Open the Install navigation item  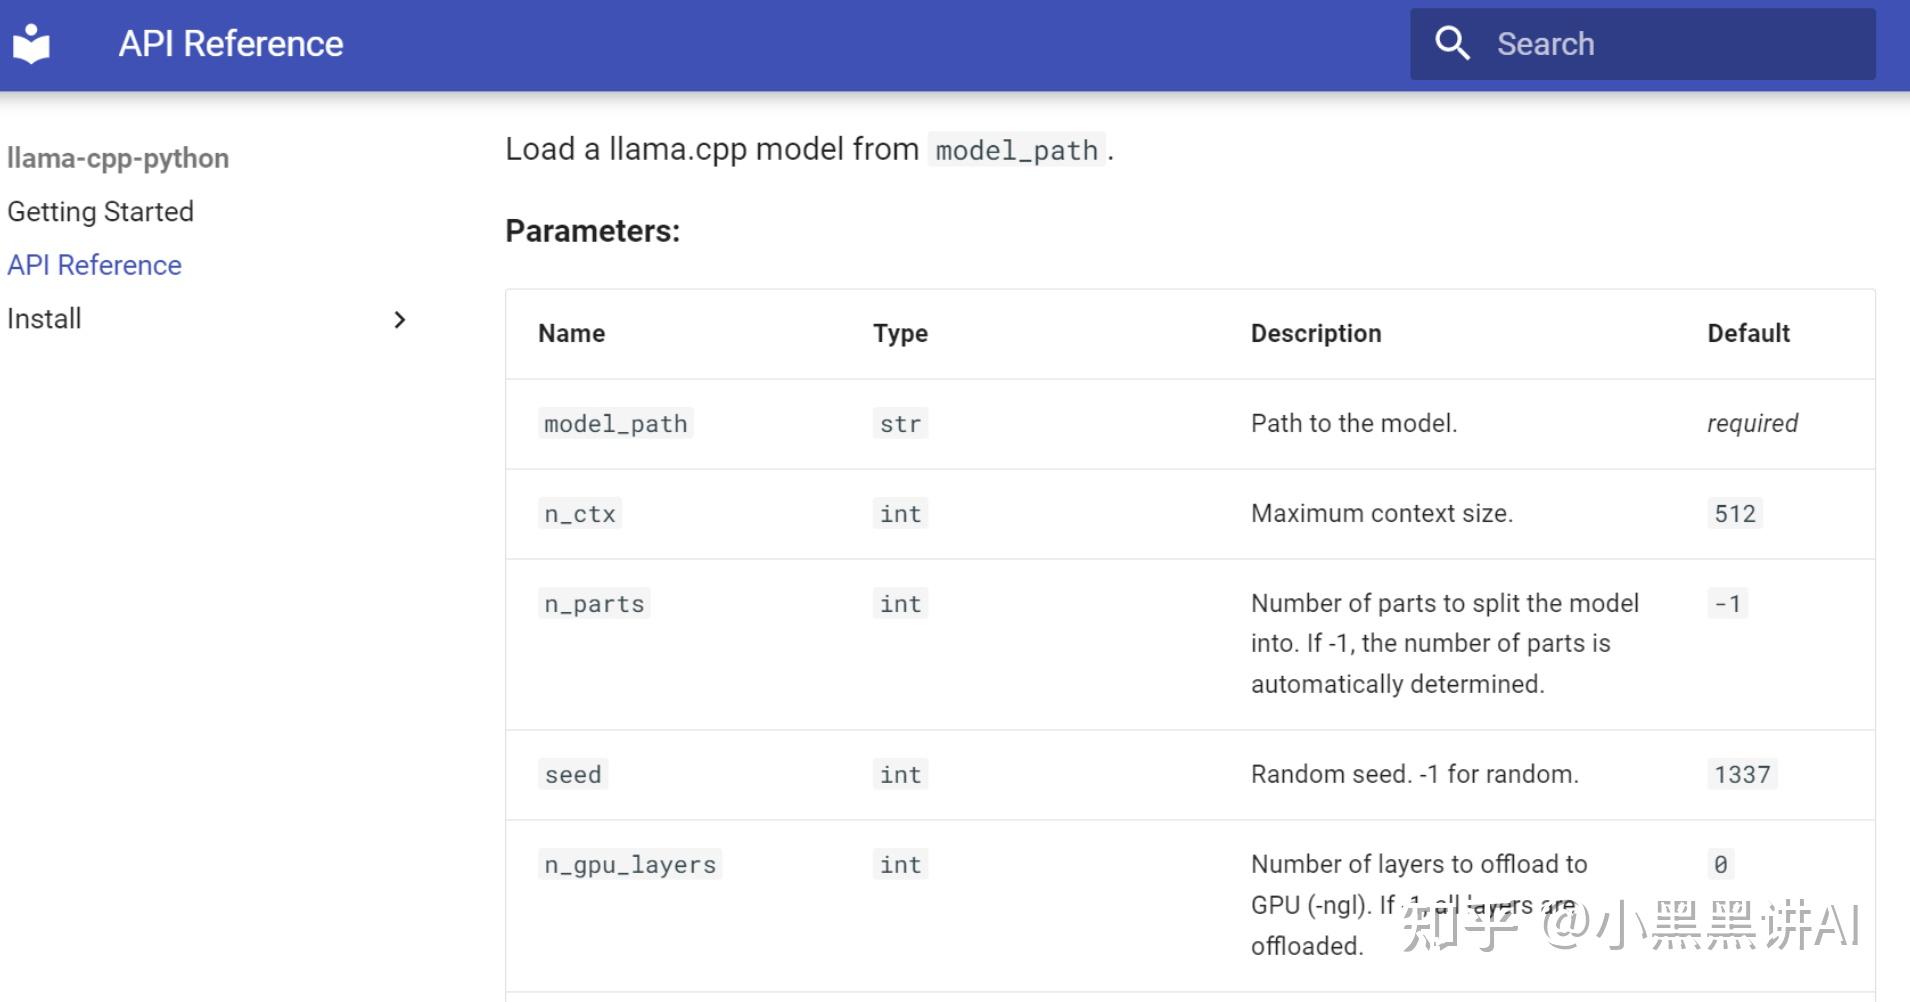pyautogui.click(x=44, y=319)
